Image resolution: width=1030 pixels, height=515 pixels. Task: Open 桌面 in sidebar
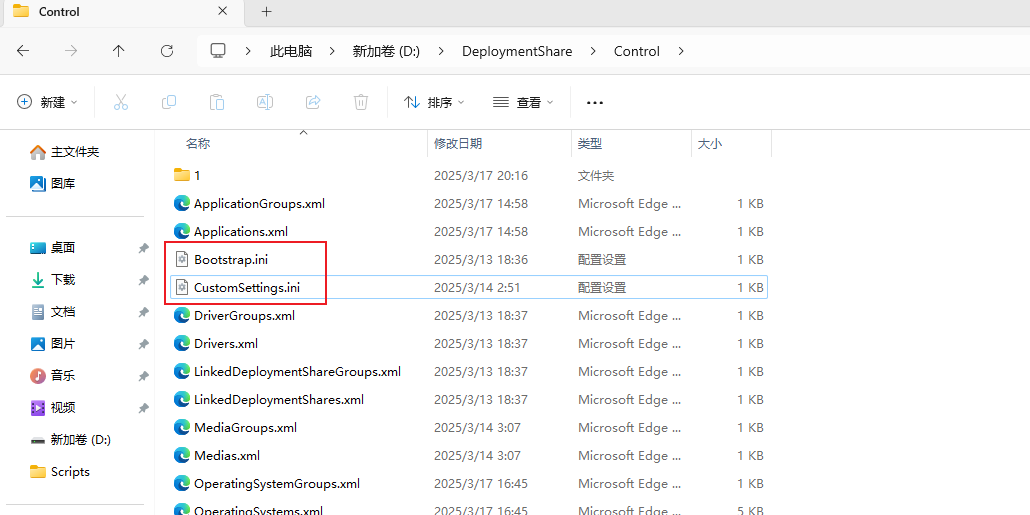pos(53,248)
